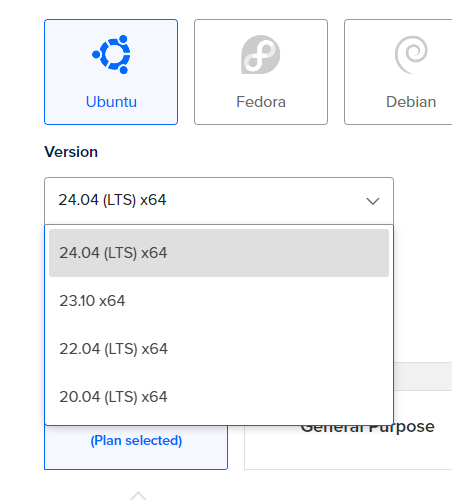Click the Debian name label
Screen dimensions: 452x500
[x=411, y=102]
